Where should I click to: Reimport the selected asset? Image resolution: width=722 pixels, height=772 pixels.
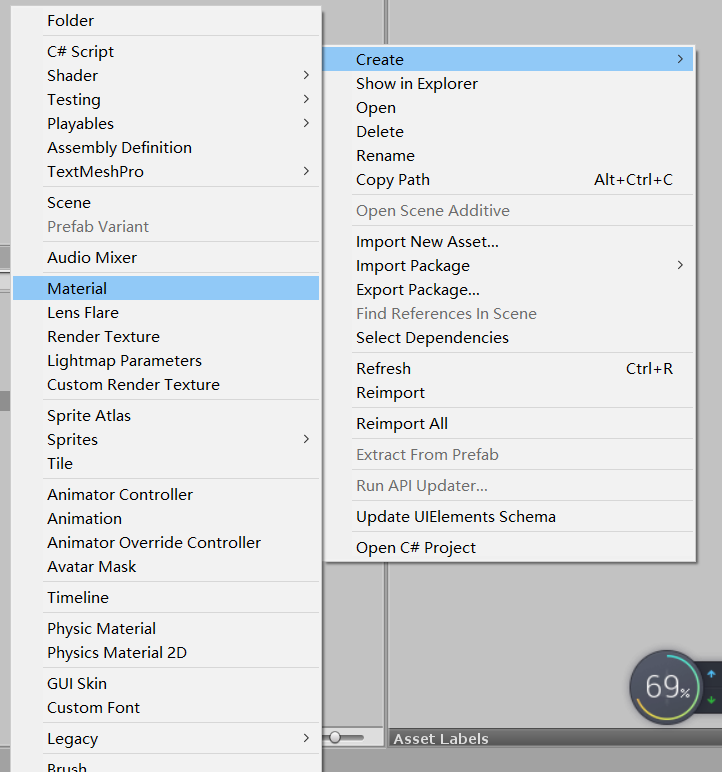click(509, 393)
